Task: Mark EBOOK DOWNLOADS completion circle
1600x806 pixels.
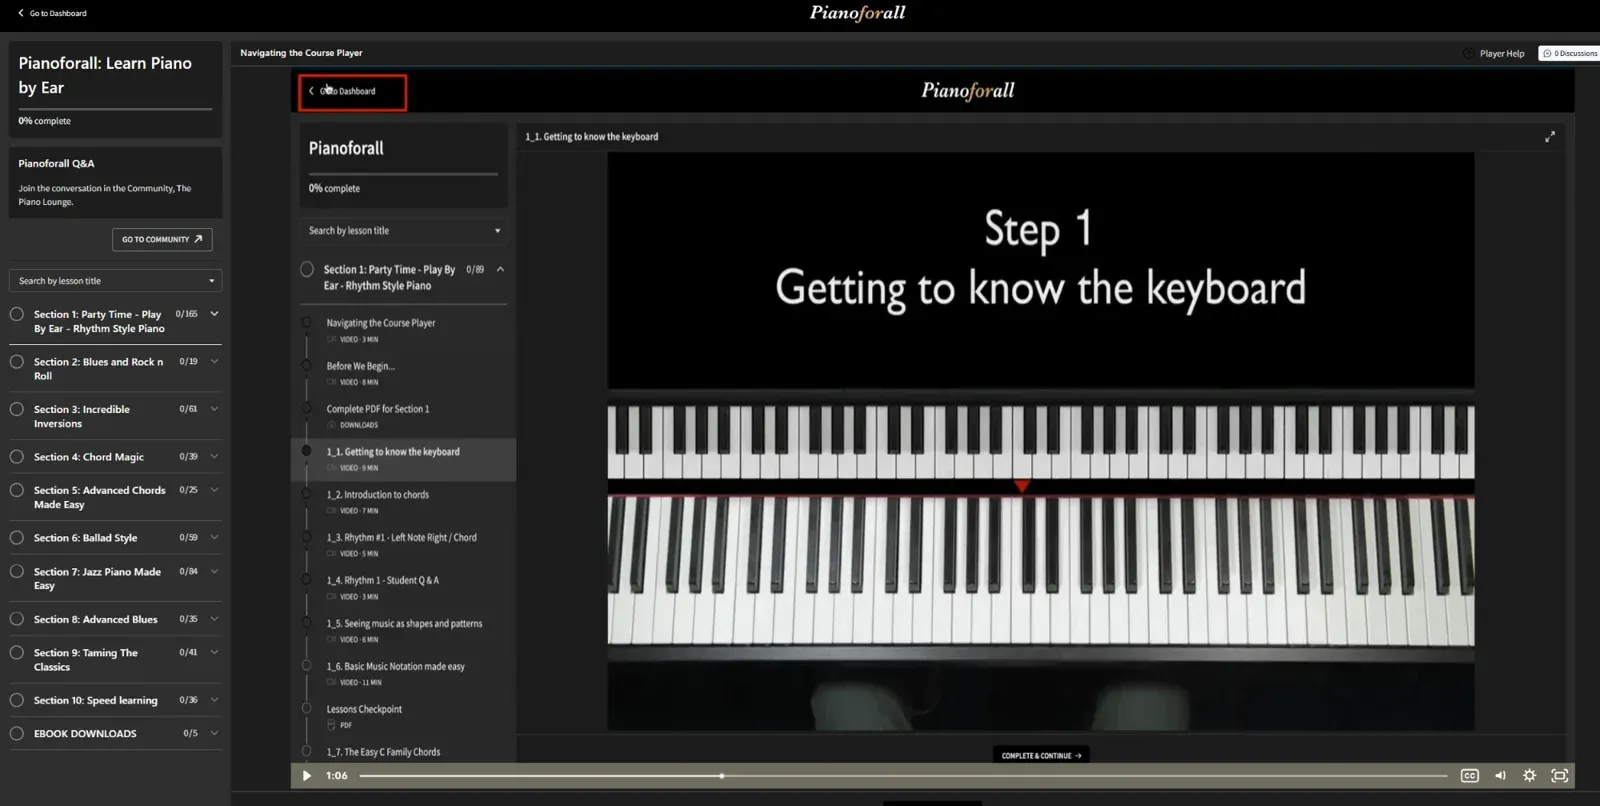Action: (x=17, y=733)
